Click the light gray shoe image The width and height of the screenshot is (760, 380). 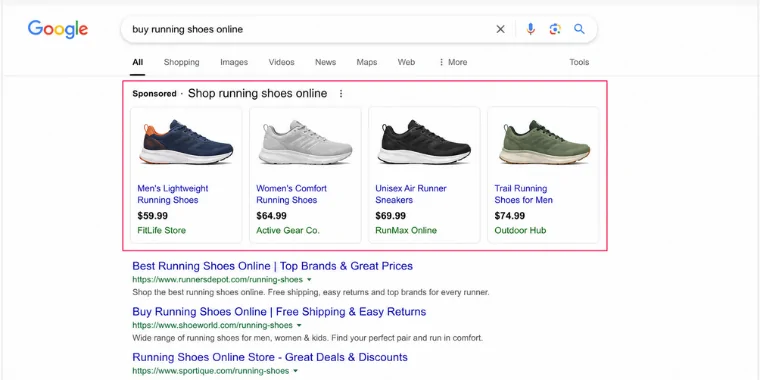pyautogui.click(x=305, y=142)
